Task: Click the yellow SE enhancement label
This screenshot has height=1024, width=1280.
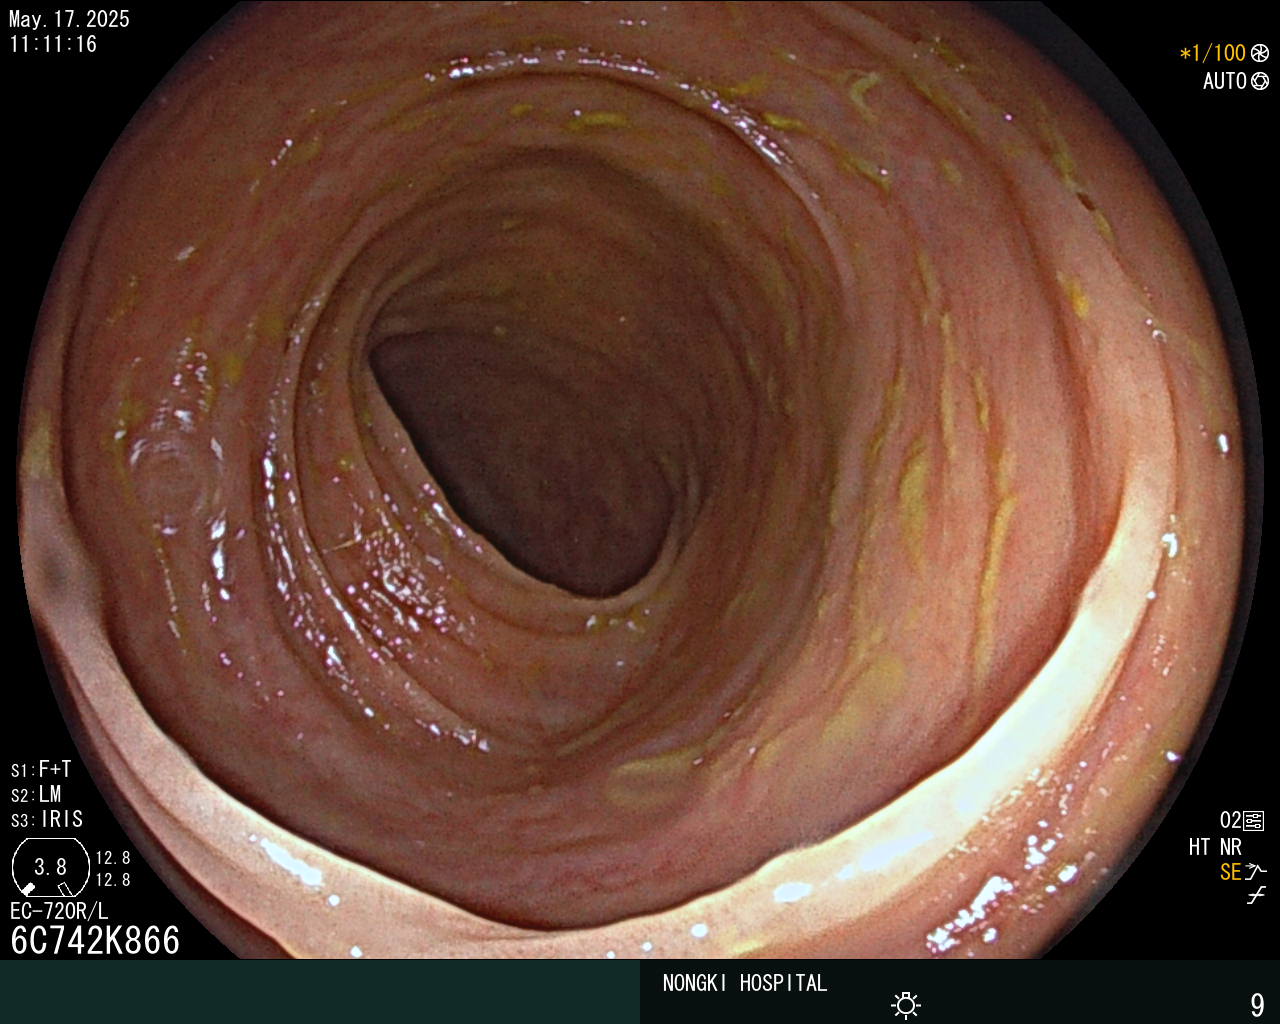Action: pos(1230,872)
